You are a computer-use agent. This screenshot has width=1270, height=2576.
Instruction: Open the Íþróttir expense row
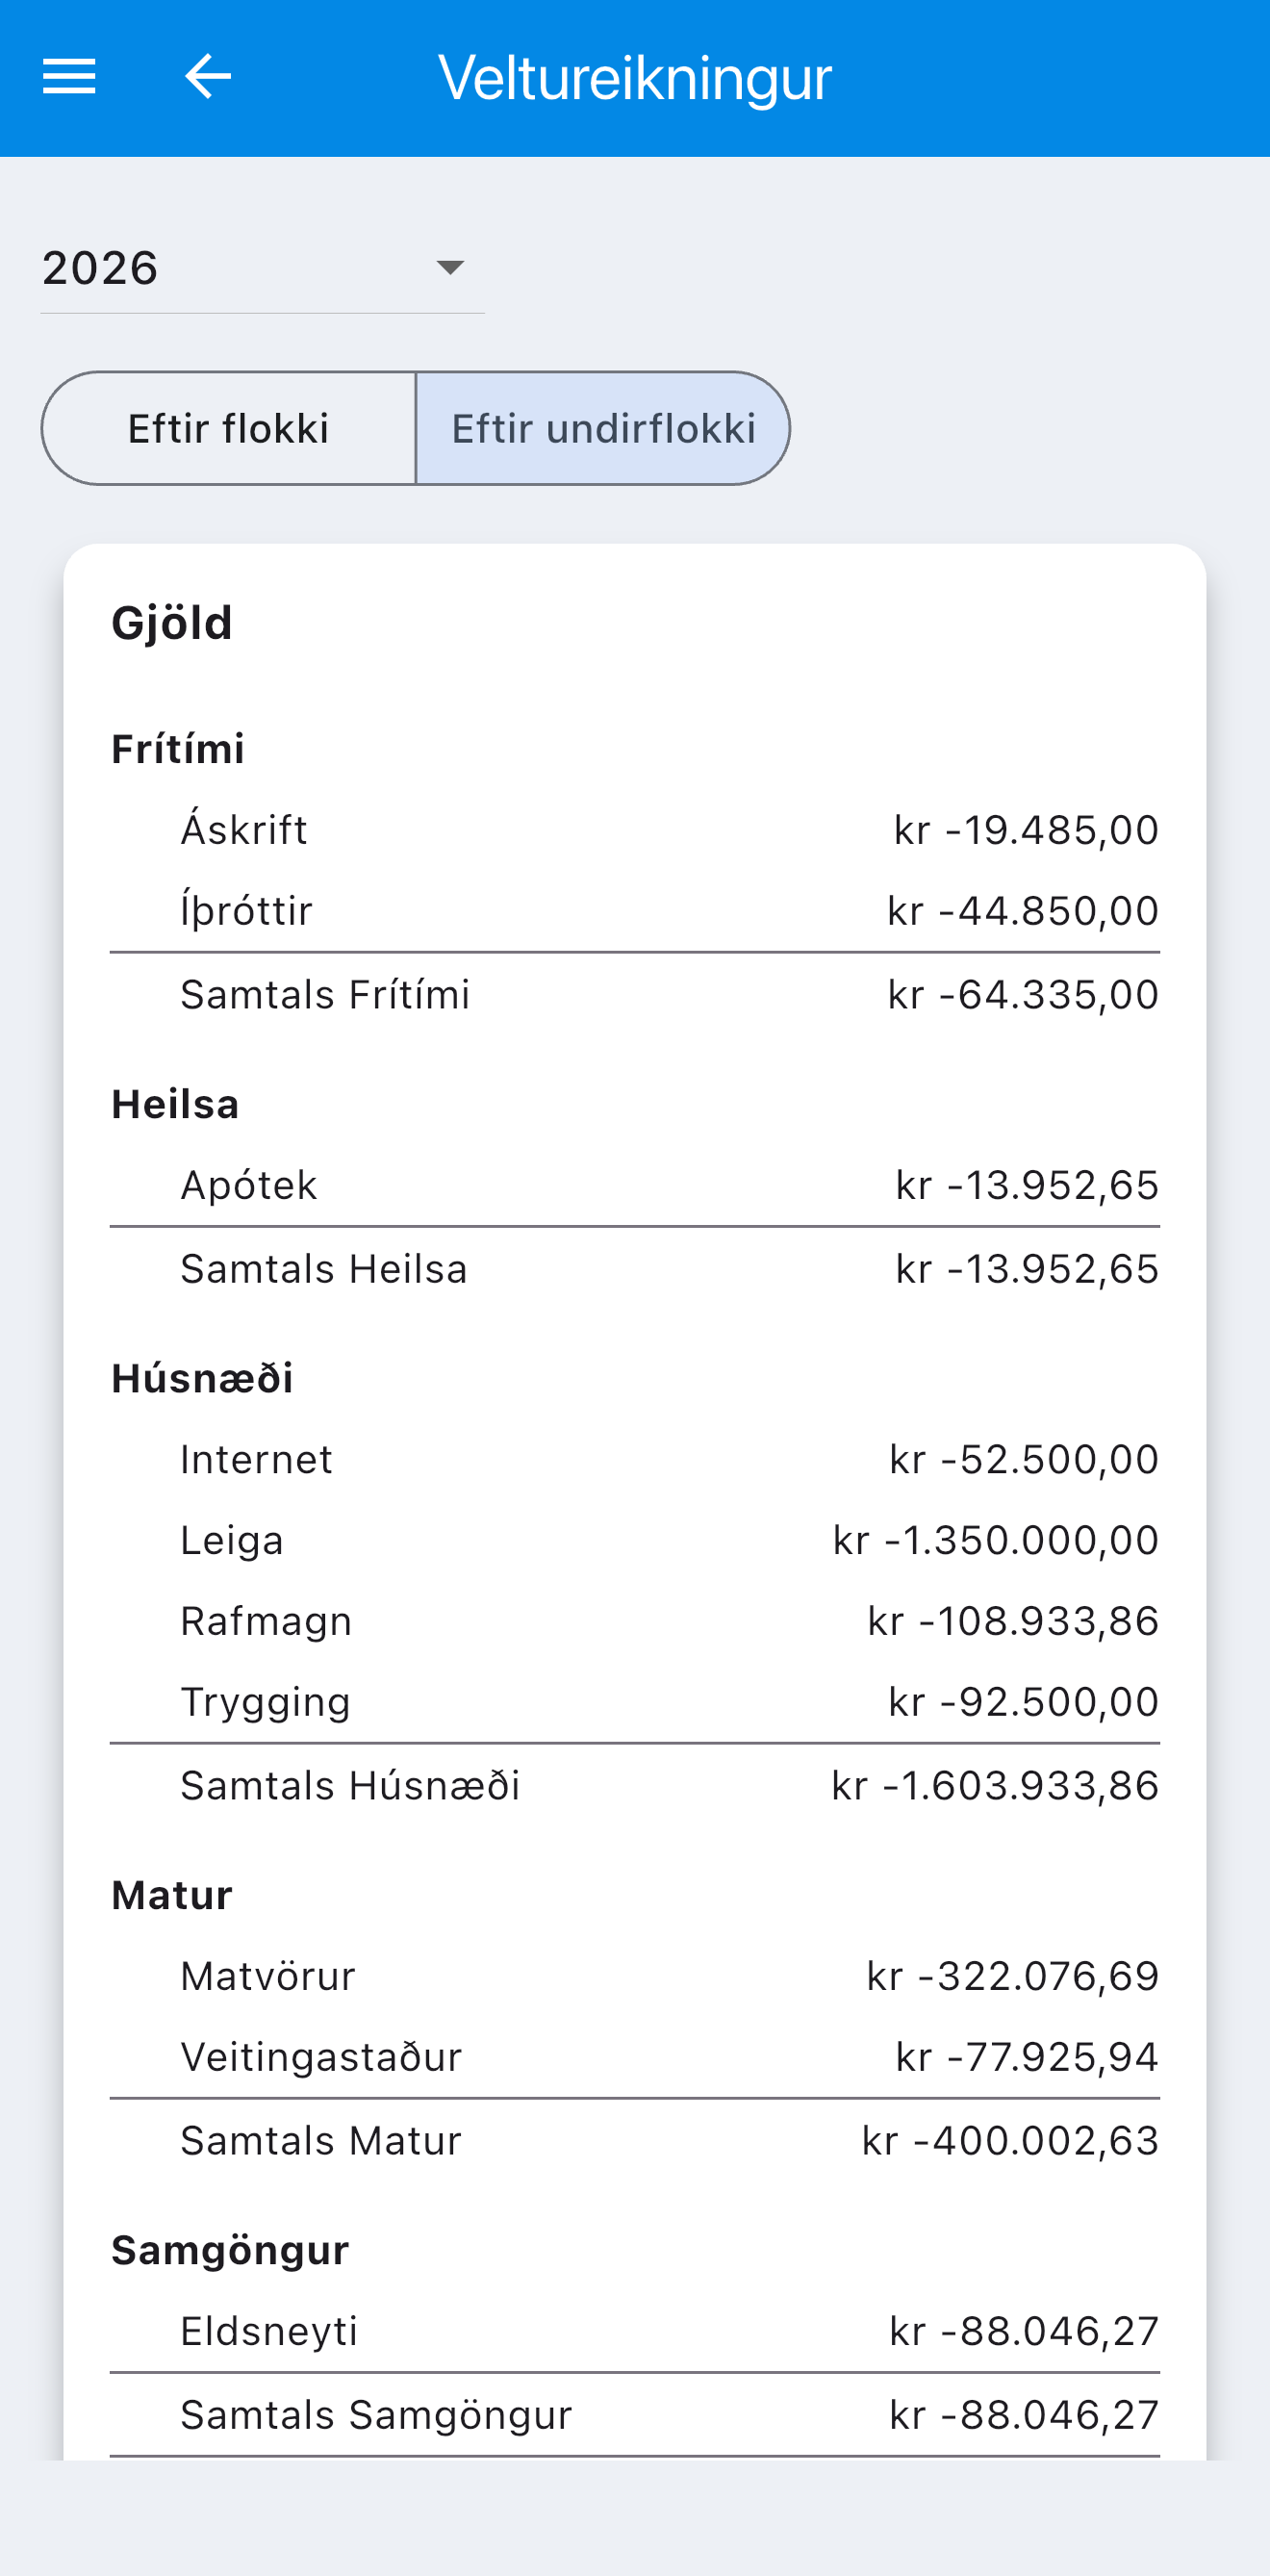point(635,911)
